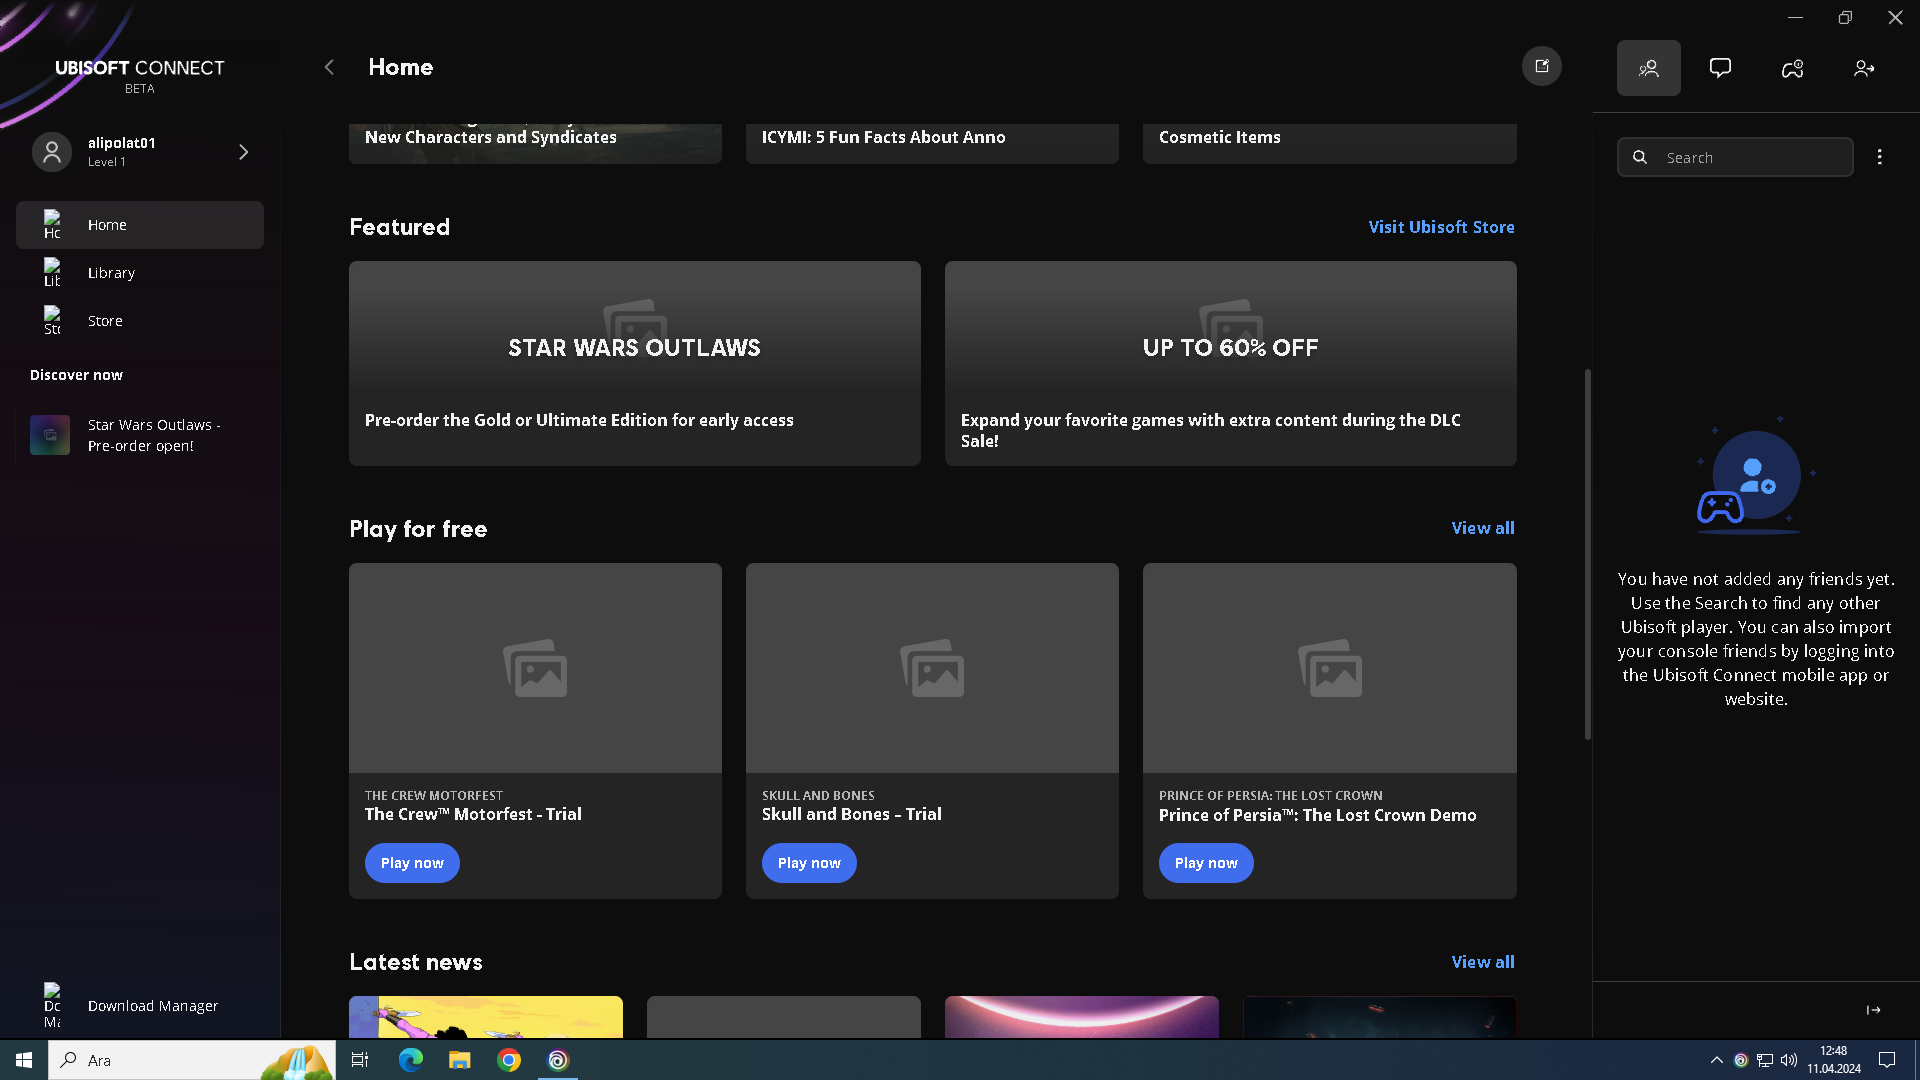1920x1080 pixels.
Task: Click the taskbar Ara search box
Action: tap(191, 1060)
